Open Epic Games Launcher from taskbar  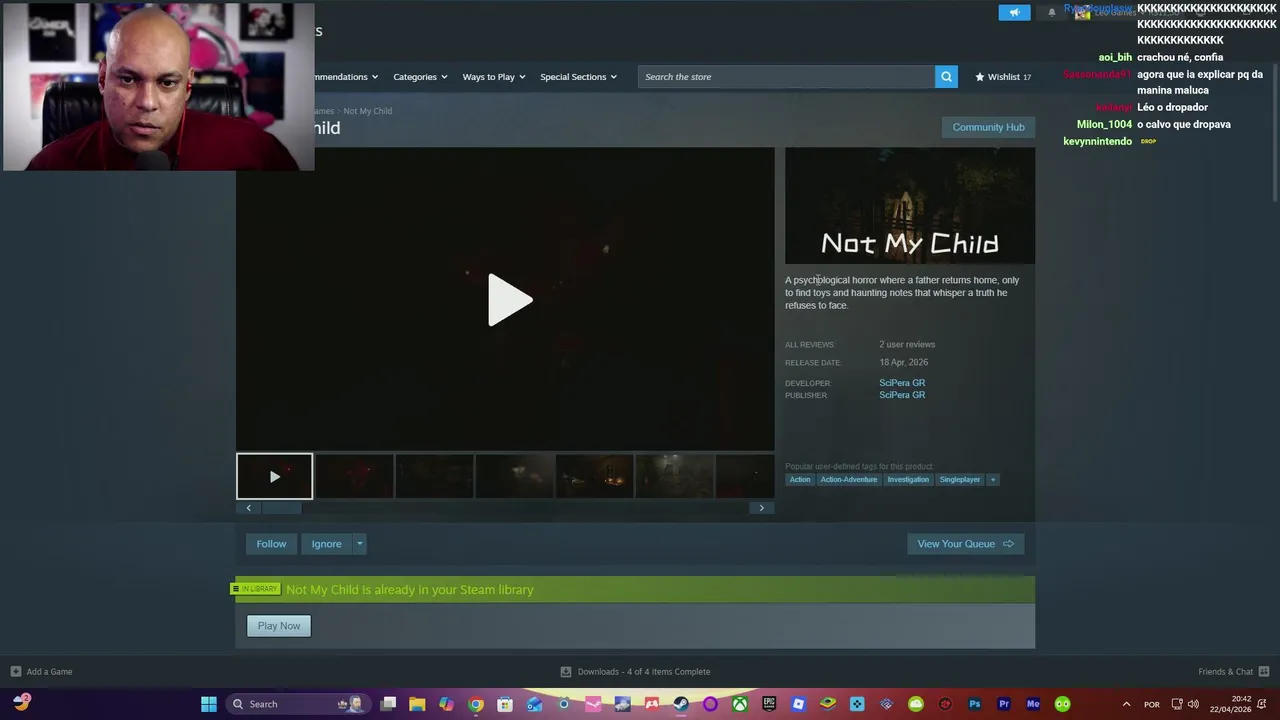coord(769,704)
